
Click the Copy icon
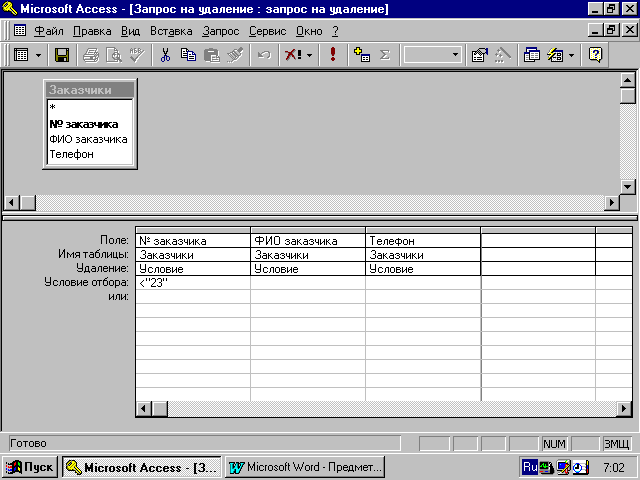coord(189,55)
